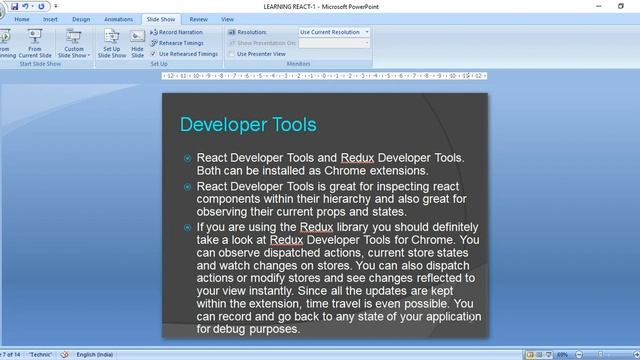Enable Use Presenter View checkbox
The width and height of the screenshot is (640, 360).
point(231,54)
